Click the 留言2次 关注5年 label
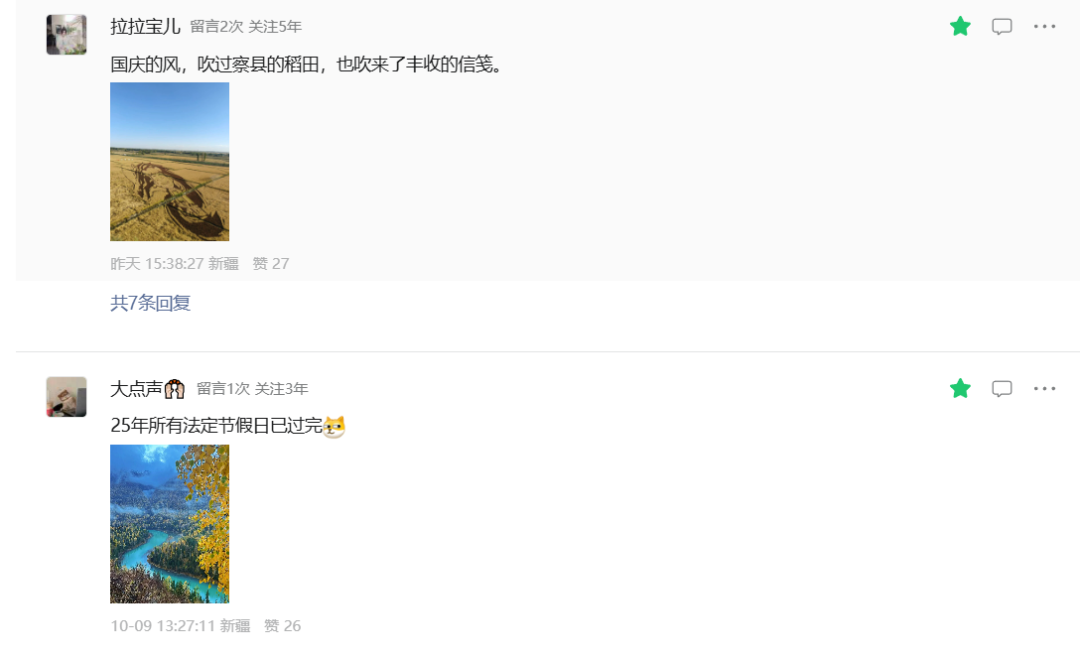 point(246,26)
